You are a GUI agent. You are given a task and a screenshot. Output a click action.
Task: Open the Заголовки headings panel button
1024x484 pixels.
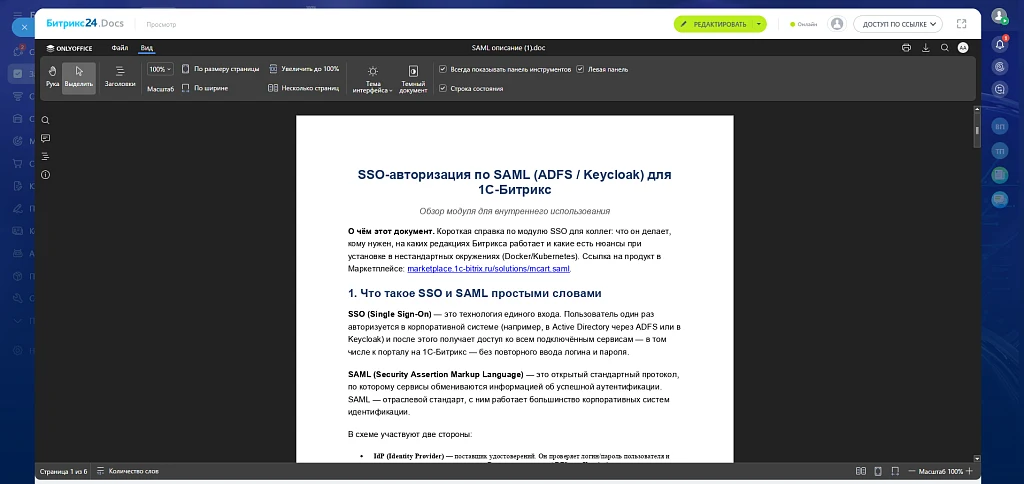click(x=120, y=77)
